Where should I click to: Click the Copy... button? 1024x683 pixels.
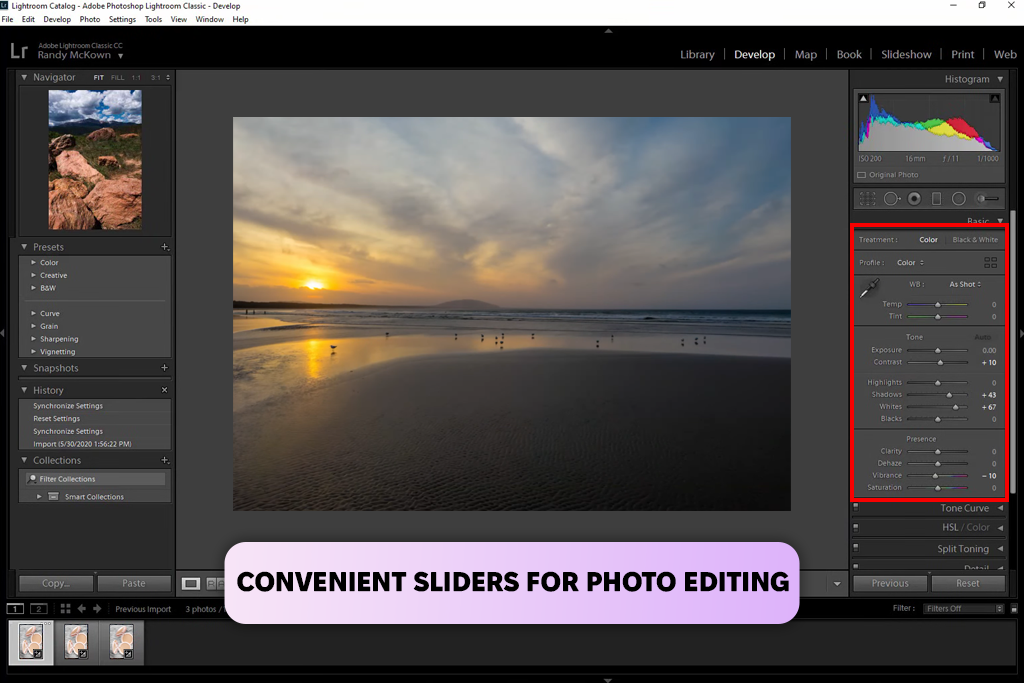pyautogui.click(x=56, y=583)
